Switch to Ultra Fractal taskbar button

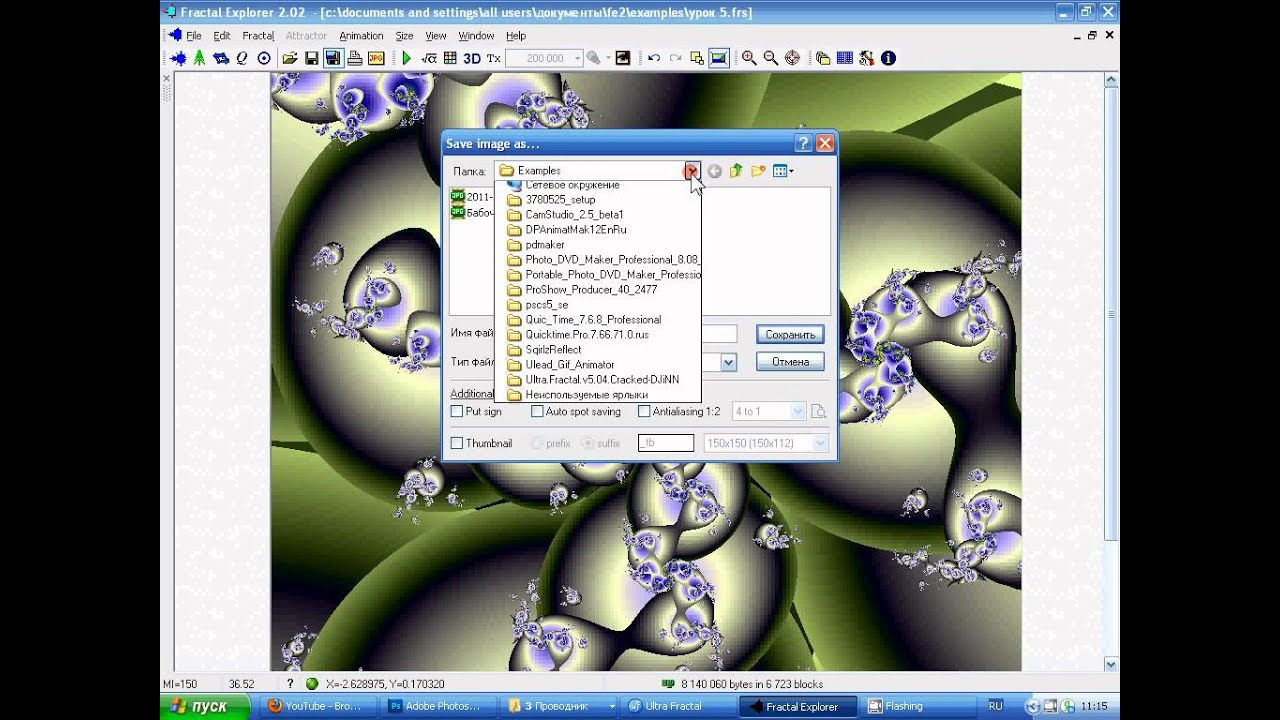point(678,706)
